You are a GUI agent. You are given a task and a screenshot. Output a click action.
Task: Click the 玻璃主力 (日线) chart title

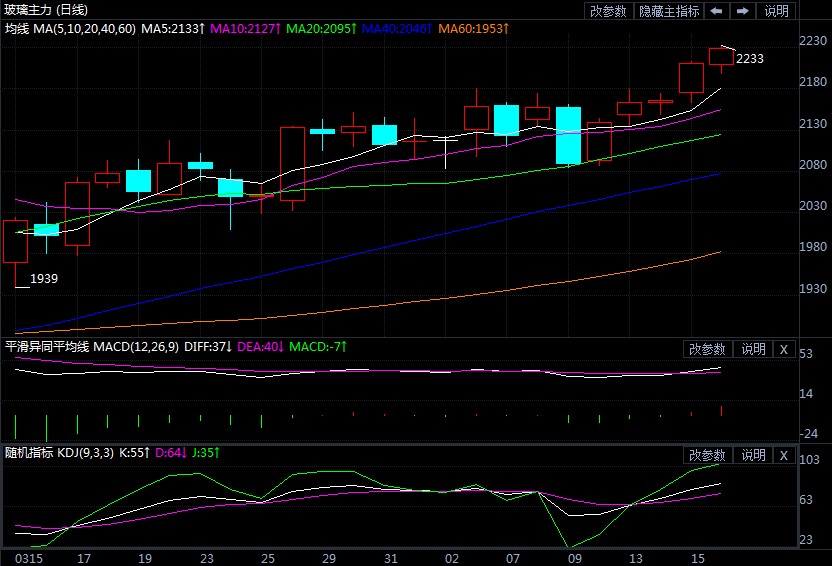click(46, 10)
